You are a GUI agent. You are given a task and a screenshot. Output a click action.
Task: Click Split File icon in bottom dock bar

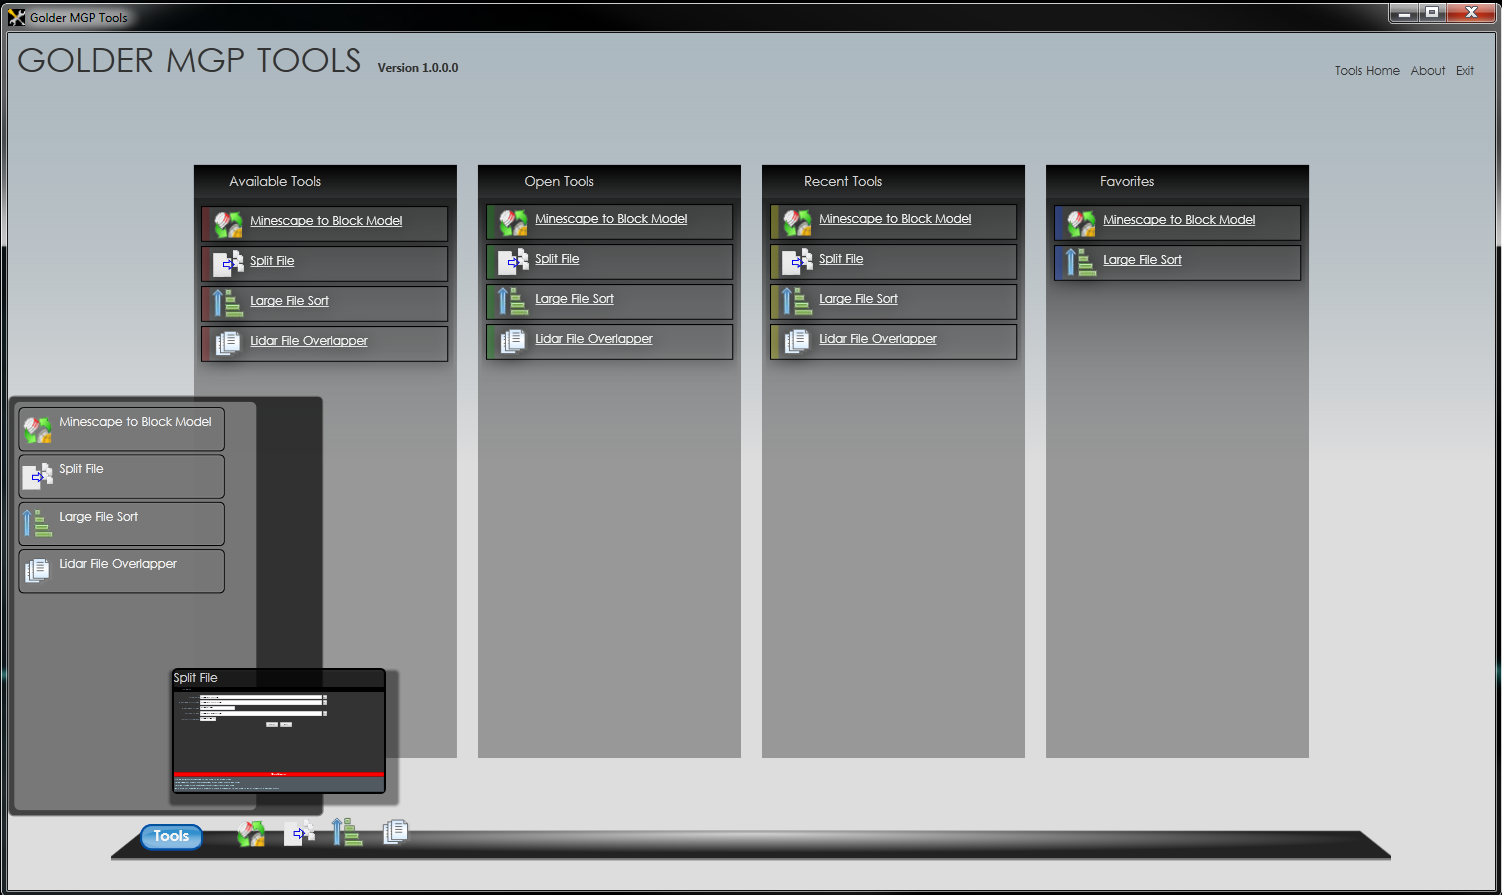299,833
